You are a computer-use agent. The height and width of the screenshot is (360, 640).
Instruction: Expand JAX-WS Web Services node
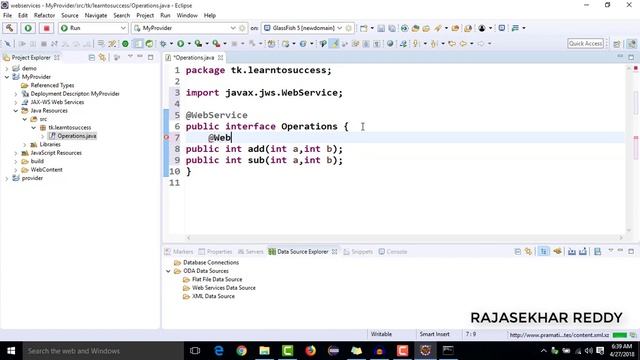(x=16, y=102)
